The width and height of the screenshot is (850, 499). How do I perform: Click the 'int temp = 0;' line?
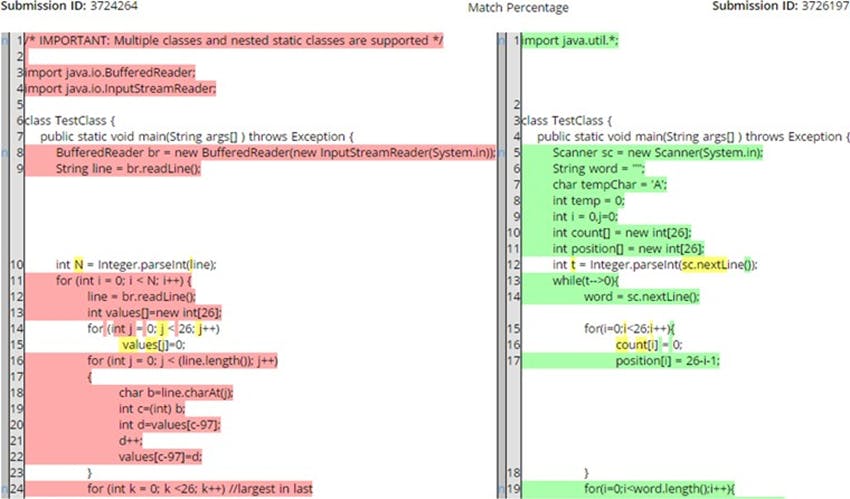pyautogui.click(x=589, y=200)
